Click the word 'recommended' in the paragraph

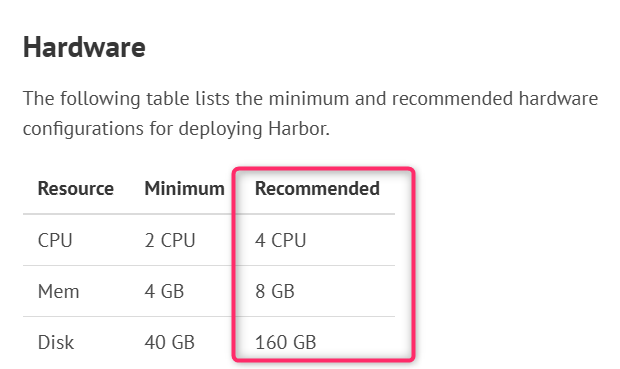[x=452, y=98]
